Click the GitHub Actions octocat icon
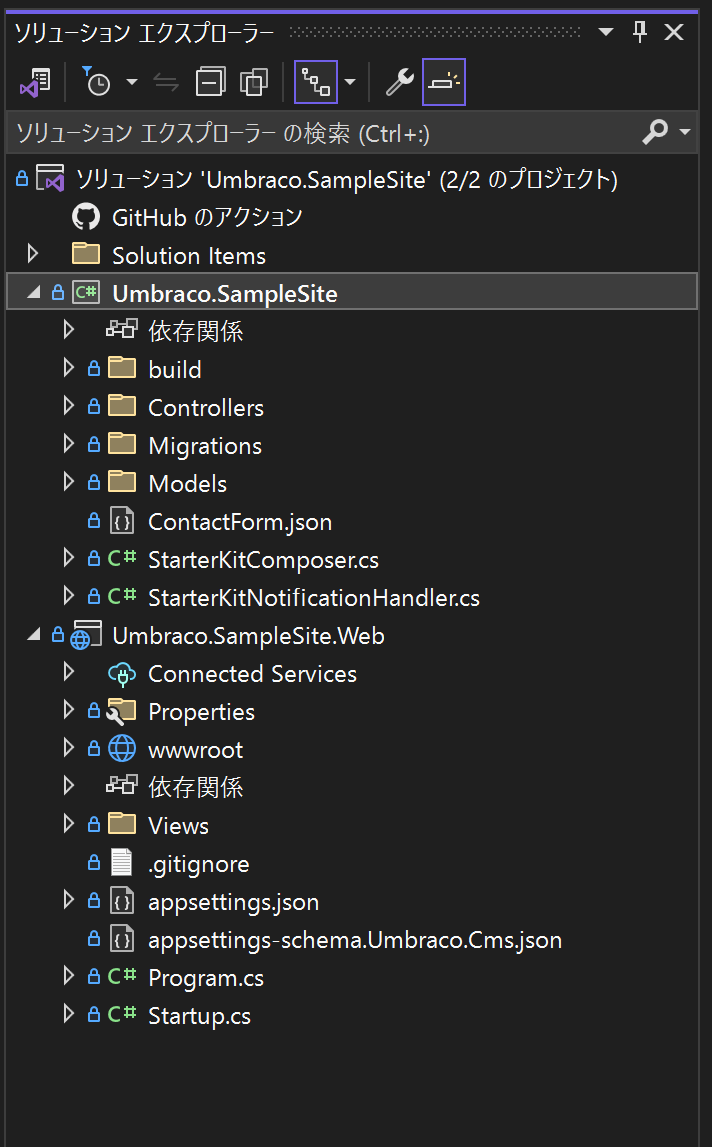 pyautogui.click(x=86, y=217)
